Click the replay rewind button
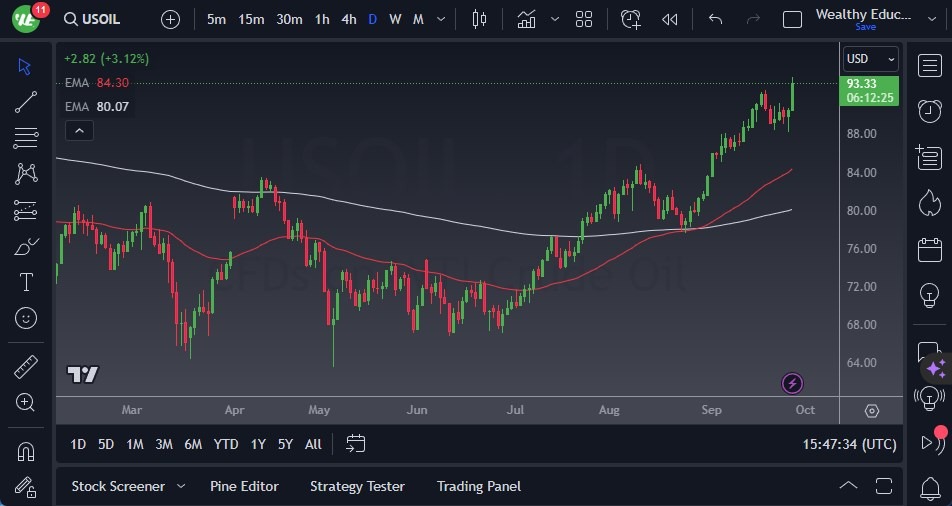The width and height of the screenshot is (952, 506). 669,19
